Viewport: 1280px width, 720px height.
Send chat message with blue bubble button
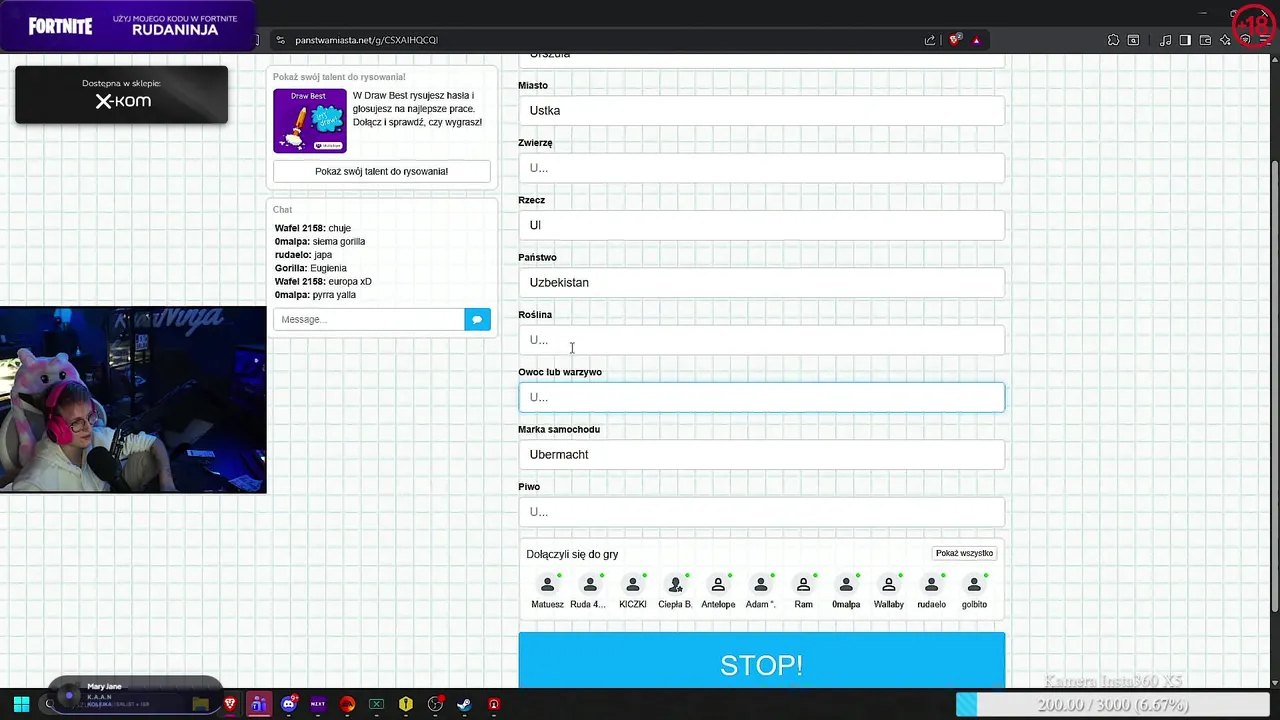coord(477,319)
